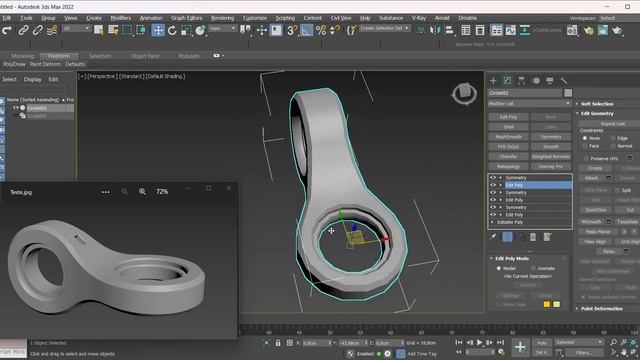
Task: Activate the Select and Move tool
Action: (158, 30)
